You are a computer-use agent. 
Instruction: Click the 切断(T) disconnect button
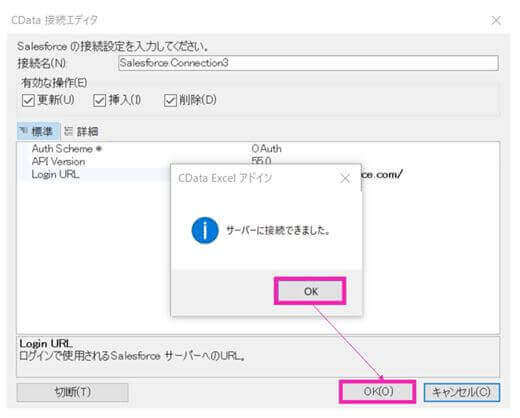[72, 392]
